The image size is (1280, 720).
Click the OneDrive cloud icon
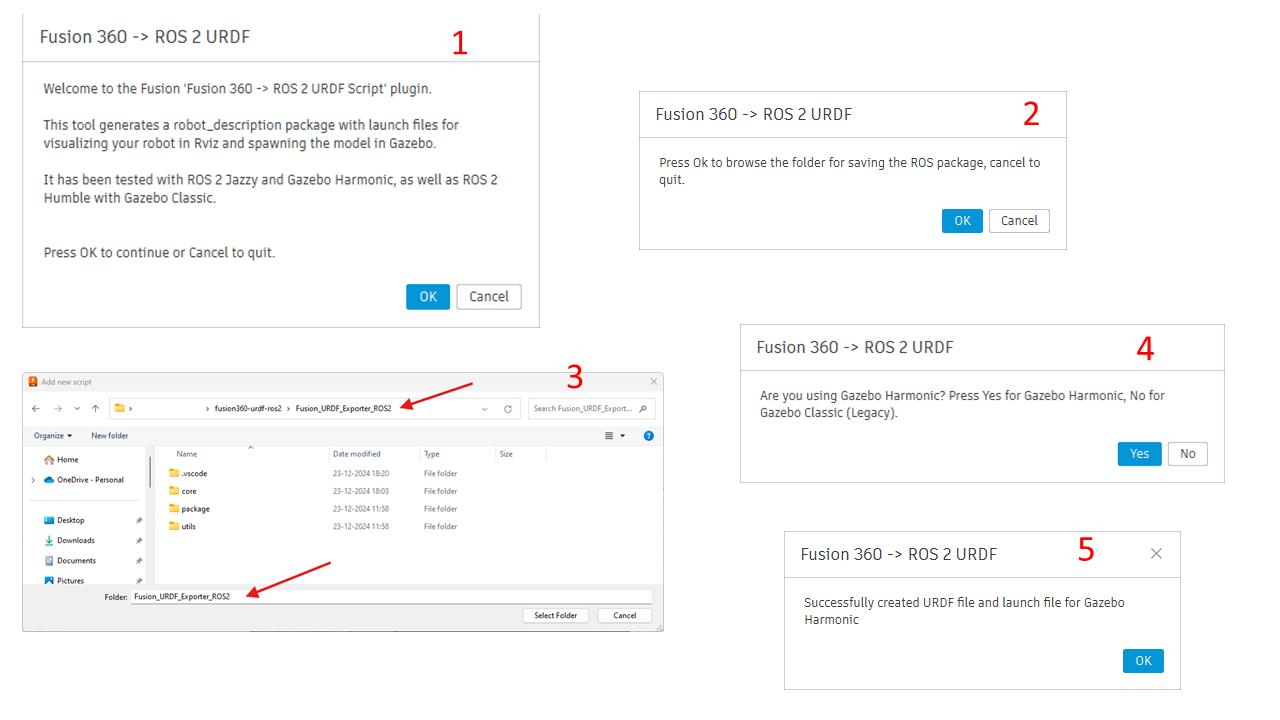[49, 480]
